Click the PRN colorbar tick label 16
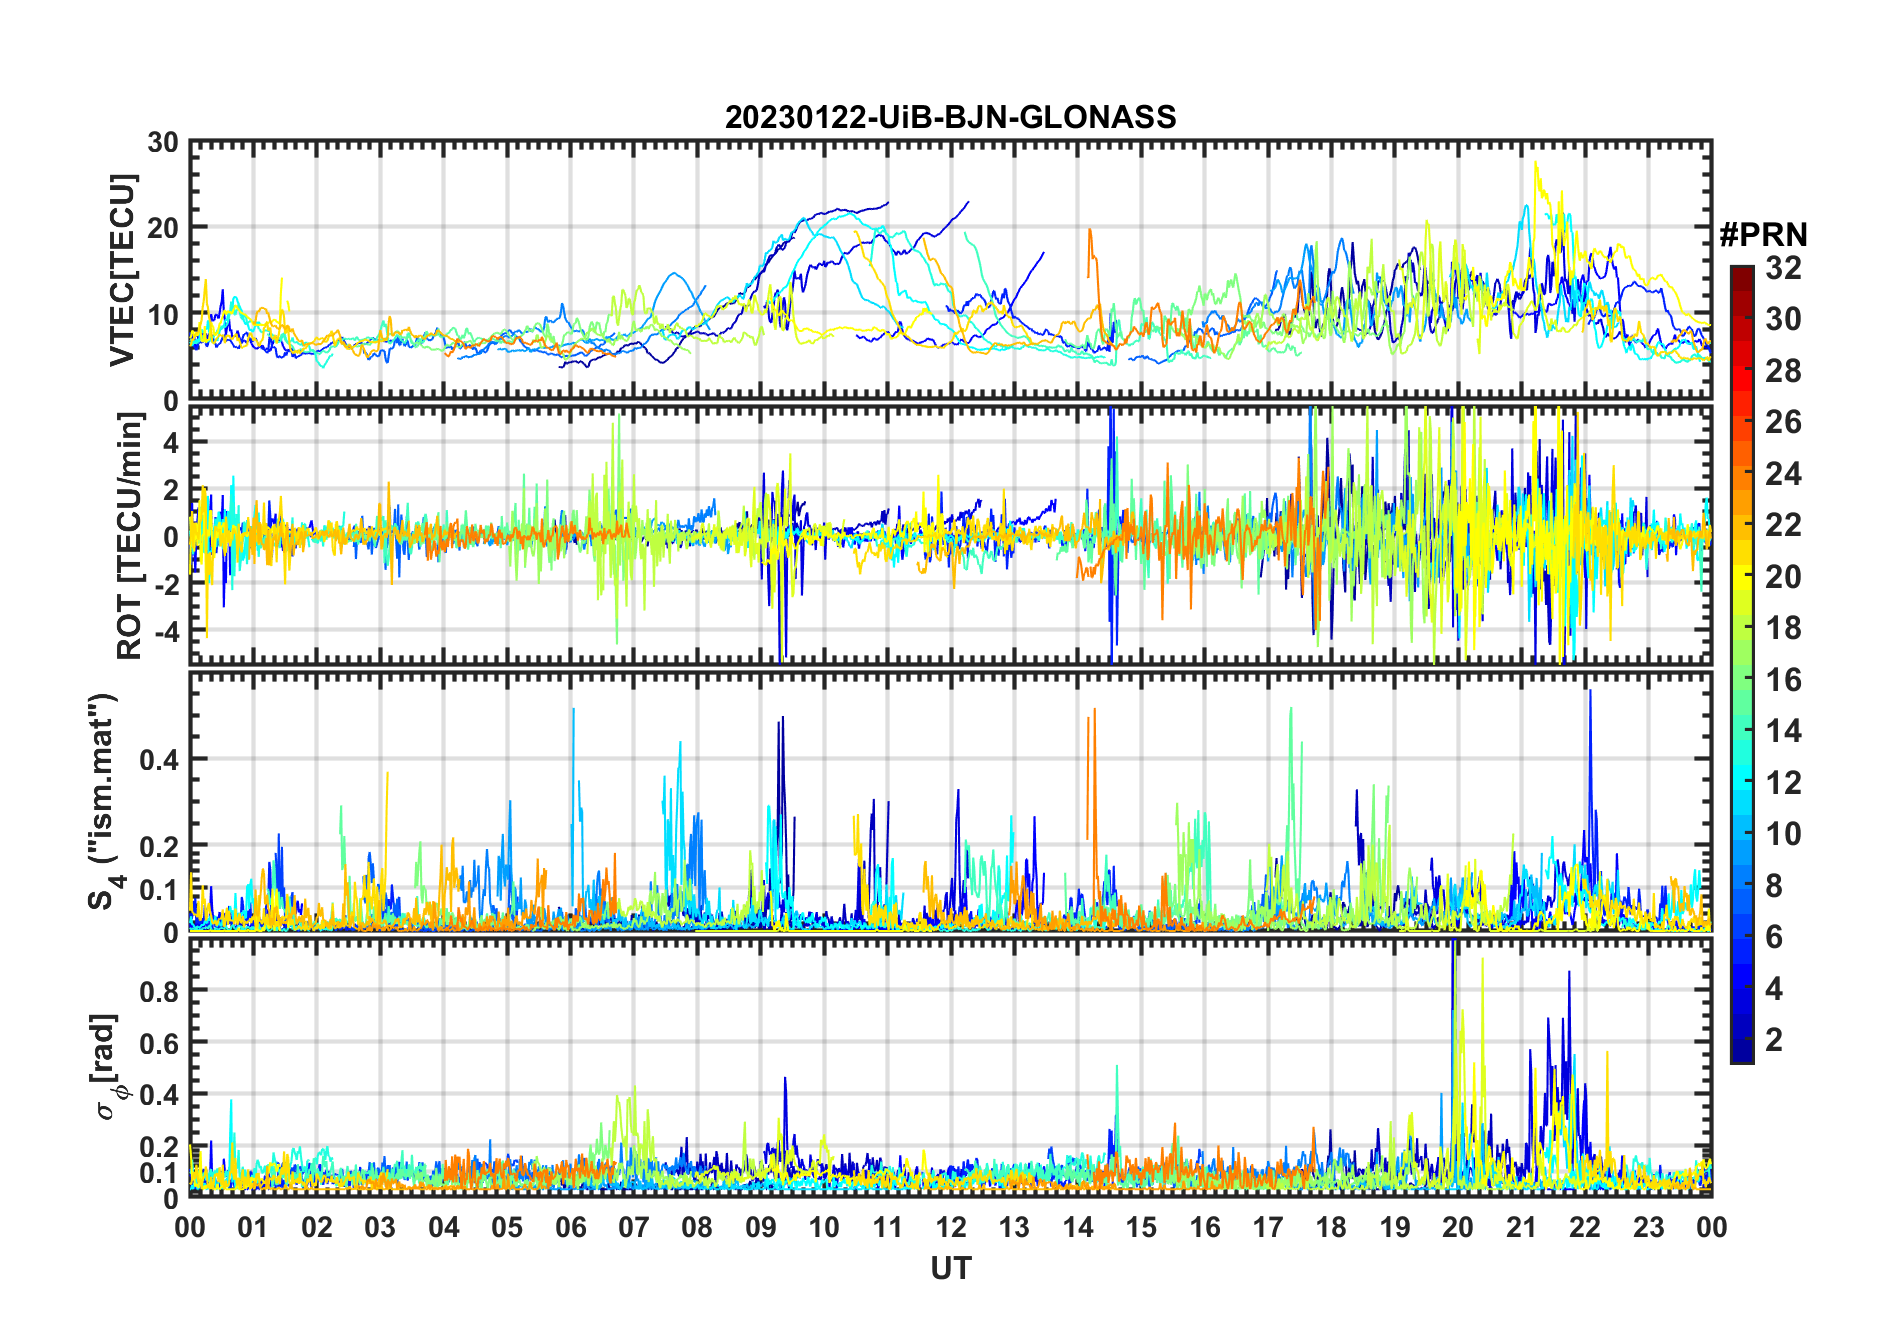 click(x=1784, y=679)
